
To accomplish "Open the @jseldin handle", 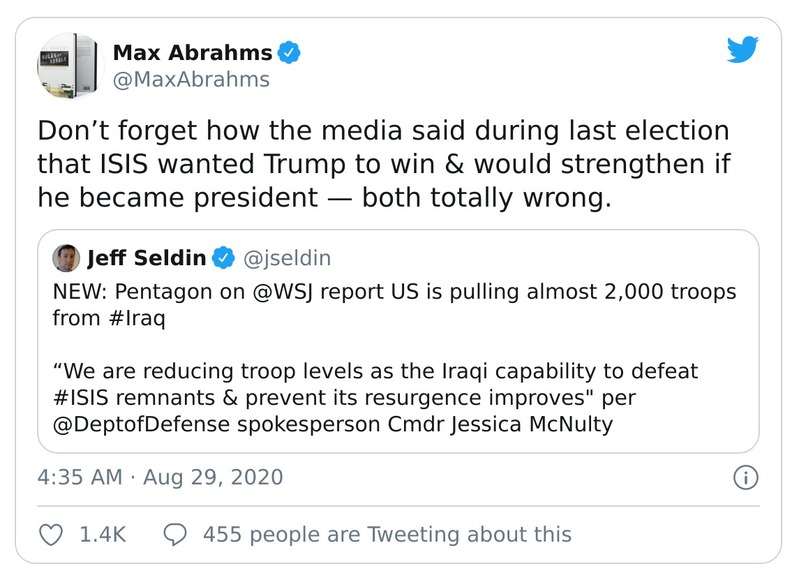I will pos(287,258).
